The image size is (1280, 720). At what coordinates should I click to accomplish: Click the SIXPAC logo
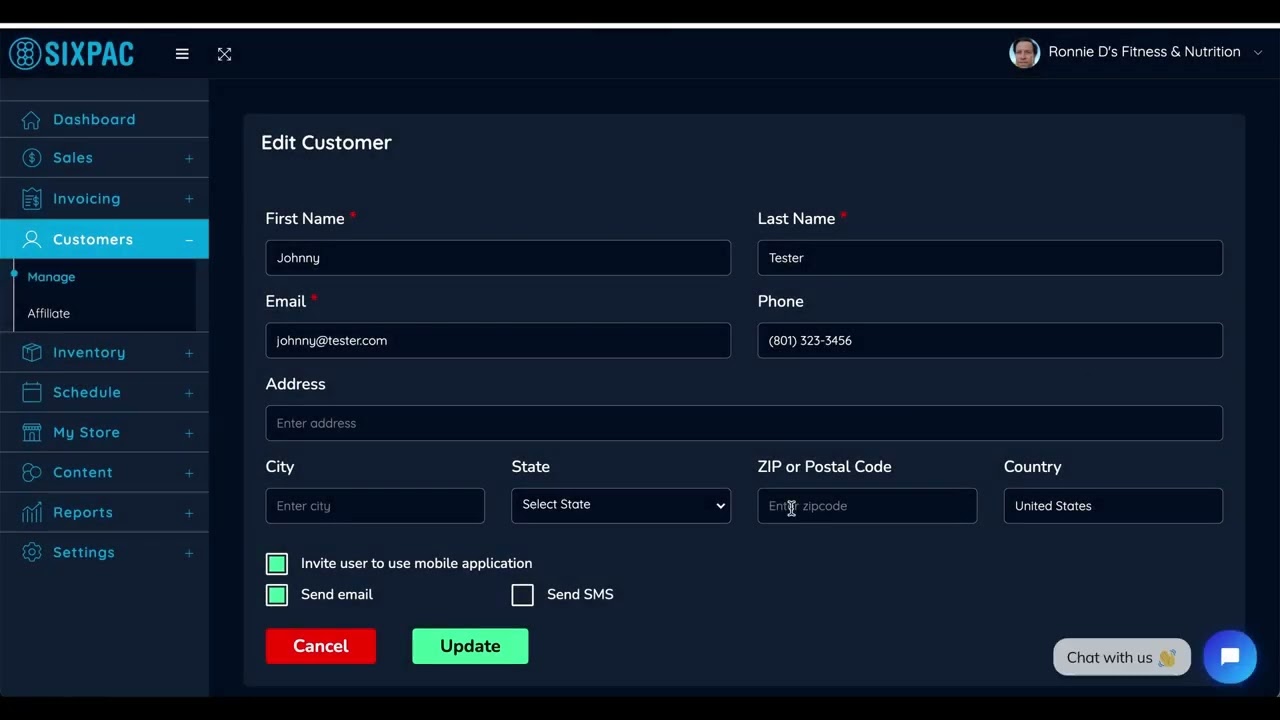[71, 53]
